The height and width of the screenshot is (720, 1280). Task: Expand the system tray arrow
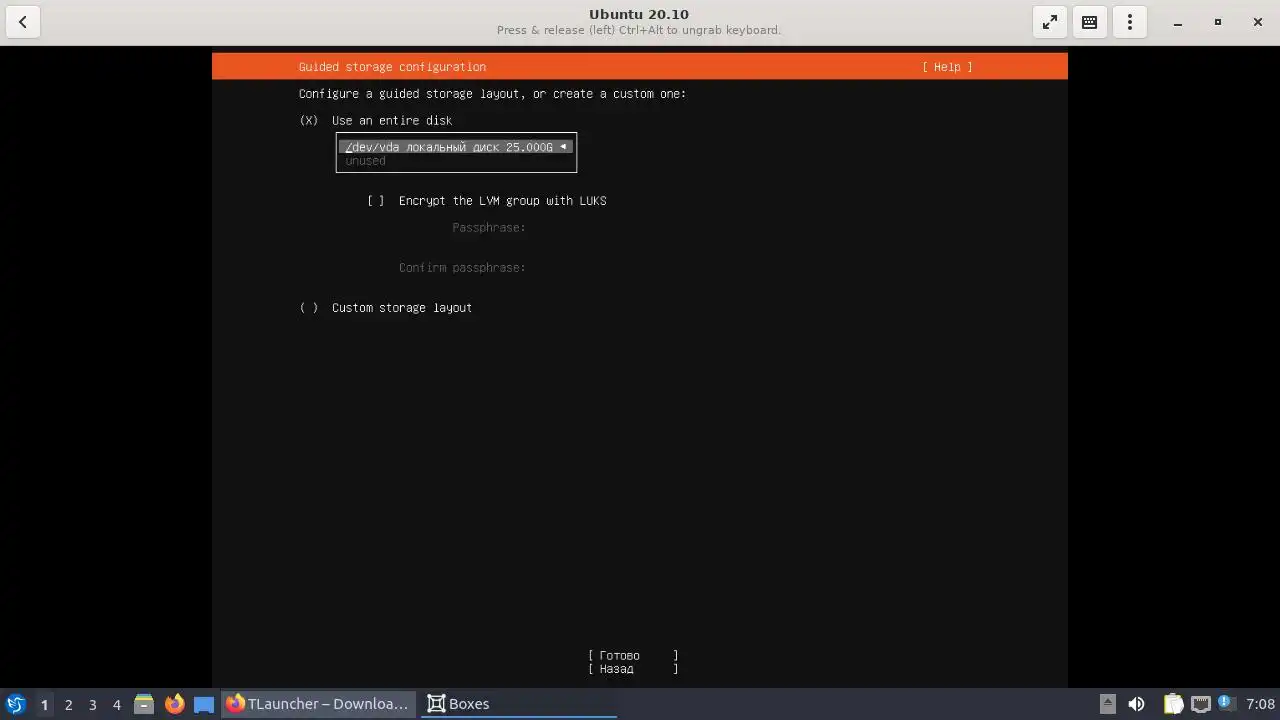[1108, 704]
